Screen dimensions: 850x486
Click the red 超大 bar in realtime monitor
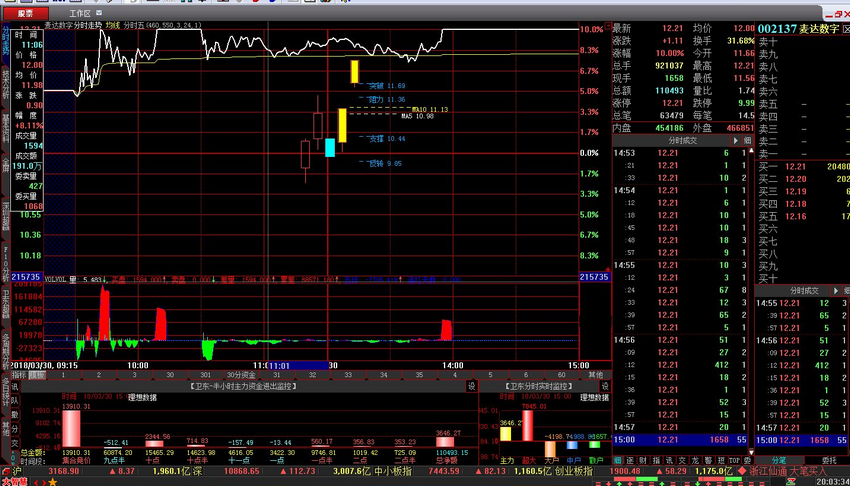tap(527, 425)
